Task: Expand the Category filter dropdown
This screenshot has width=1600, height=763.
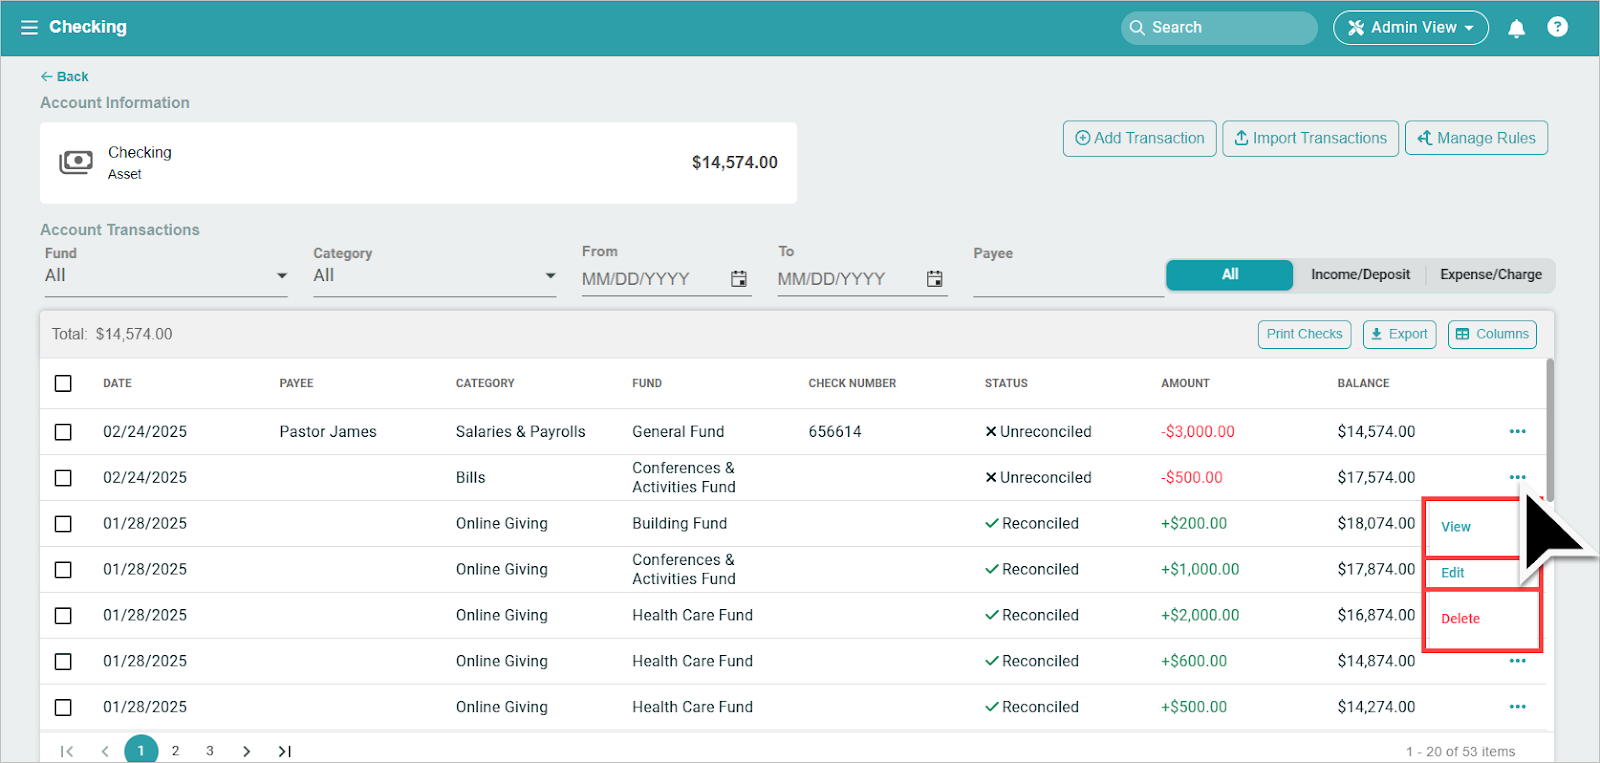Action: 550,276
